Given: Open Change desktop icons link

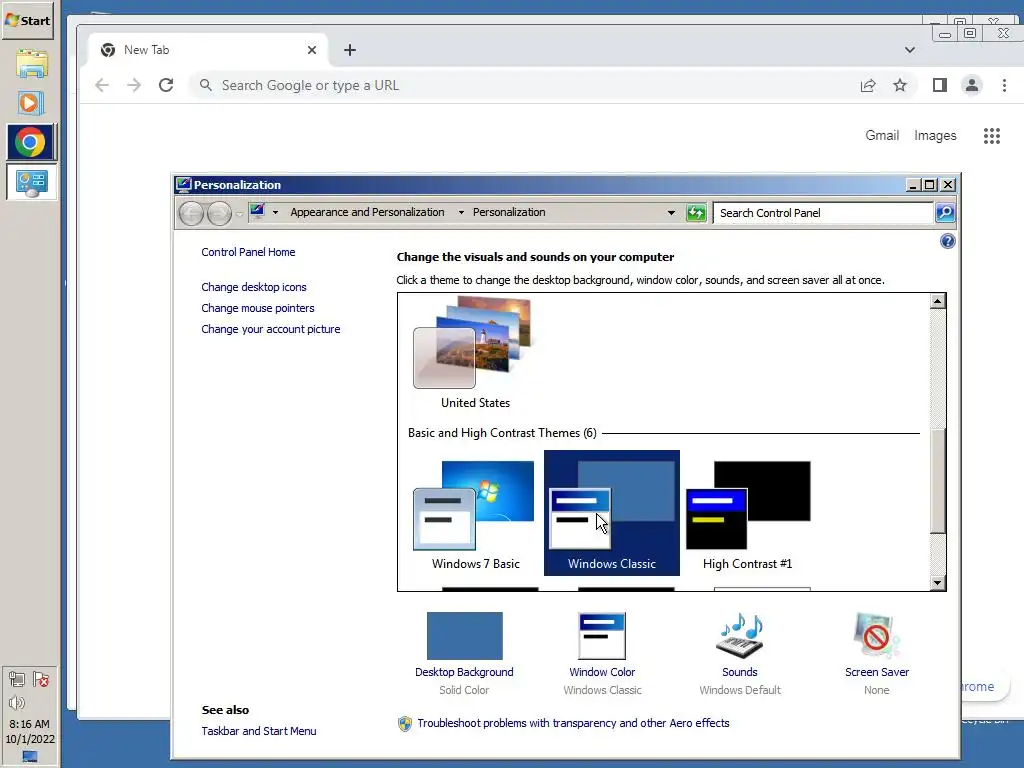Looking at the screenshot, I should (253, 287).
